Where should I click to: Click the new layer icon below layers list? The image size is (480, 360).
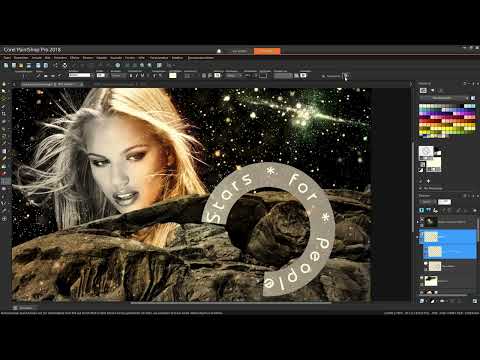[x=422, y=301]
